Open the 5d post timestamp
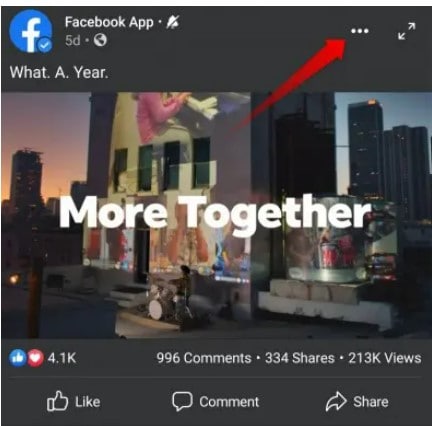 (73, 40)
